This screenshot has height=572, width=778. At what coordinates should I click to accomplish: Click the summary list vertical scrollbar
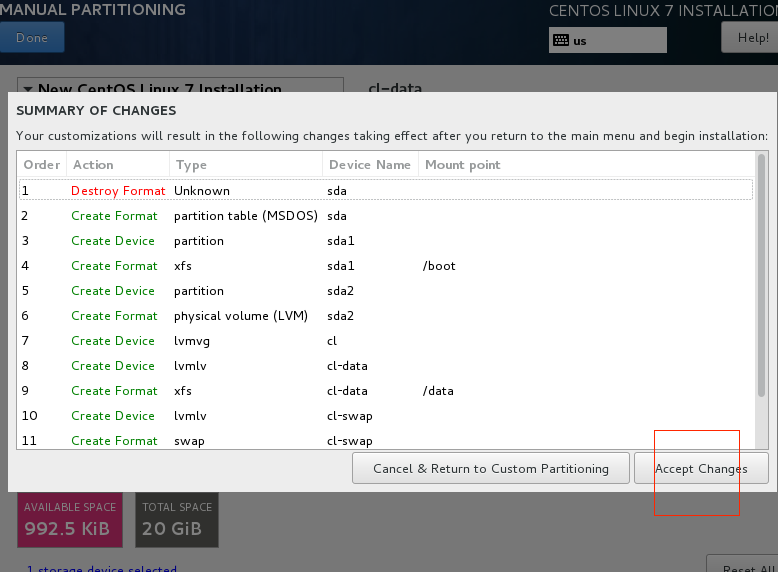point(762,276)
